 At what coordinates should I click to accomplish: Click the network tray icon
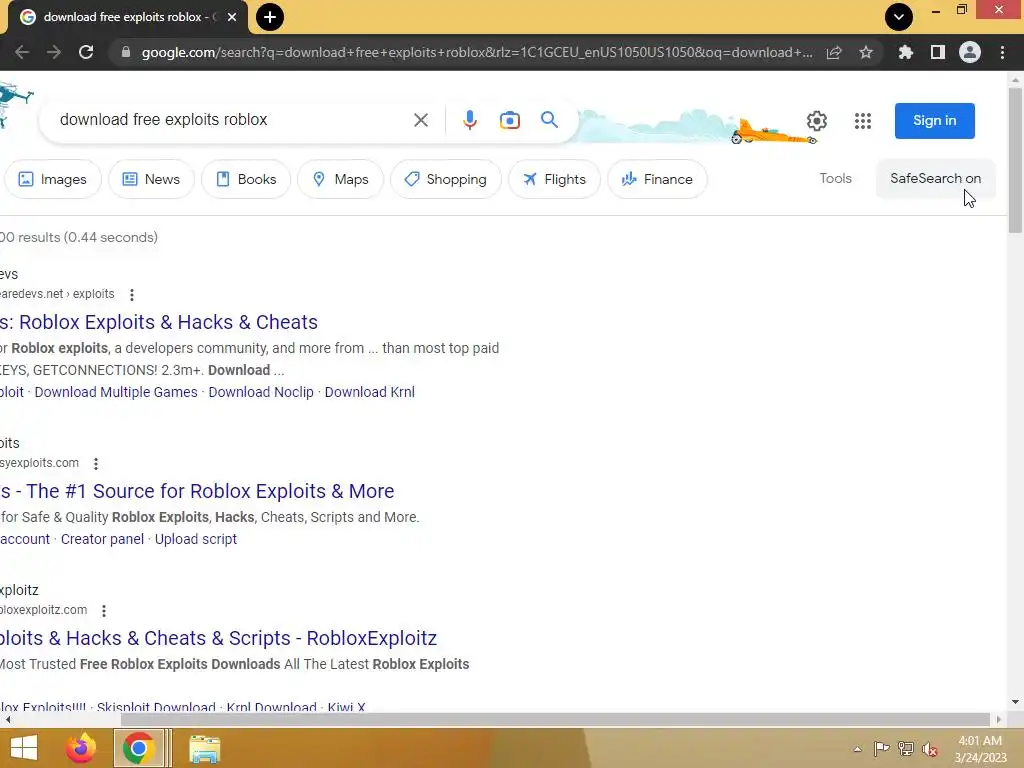coord(906,749)
